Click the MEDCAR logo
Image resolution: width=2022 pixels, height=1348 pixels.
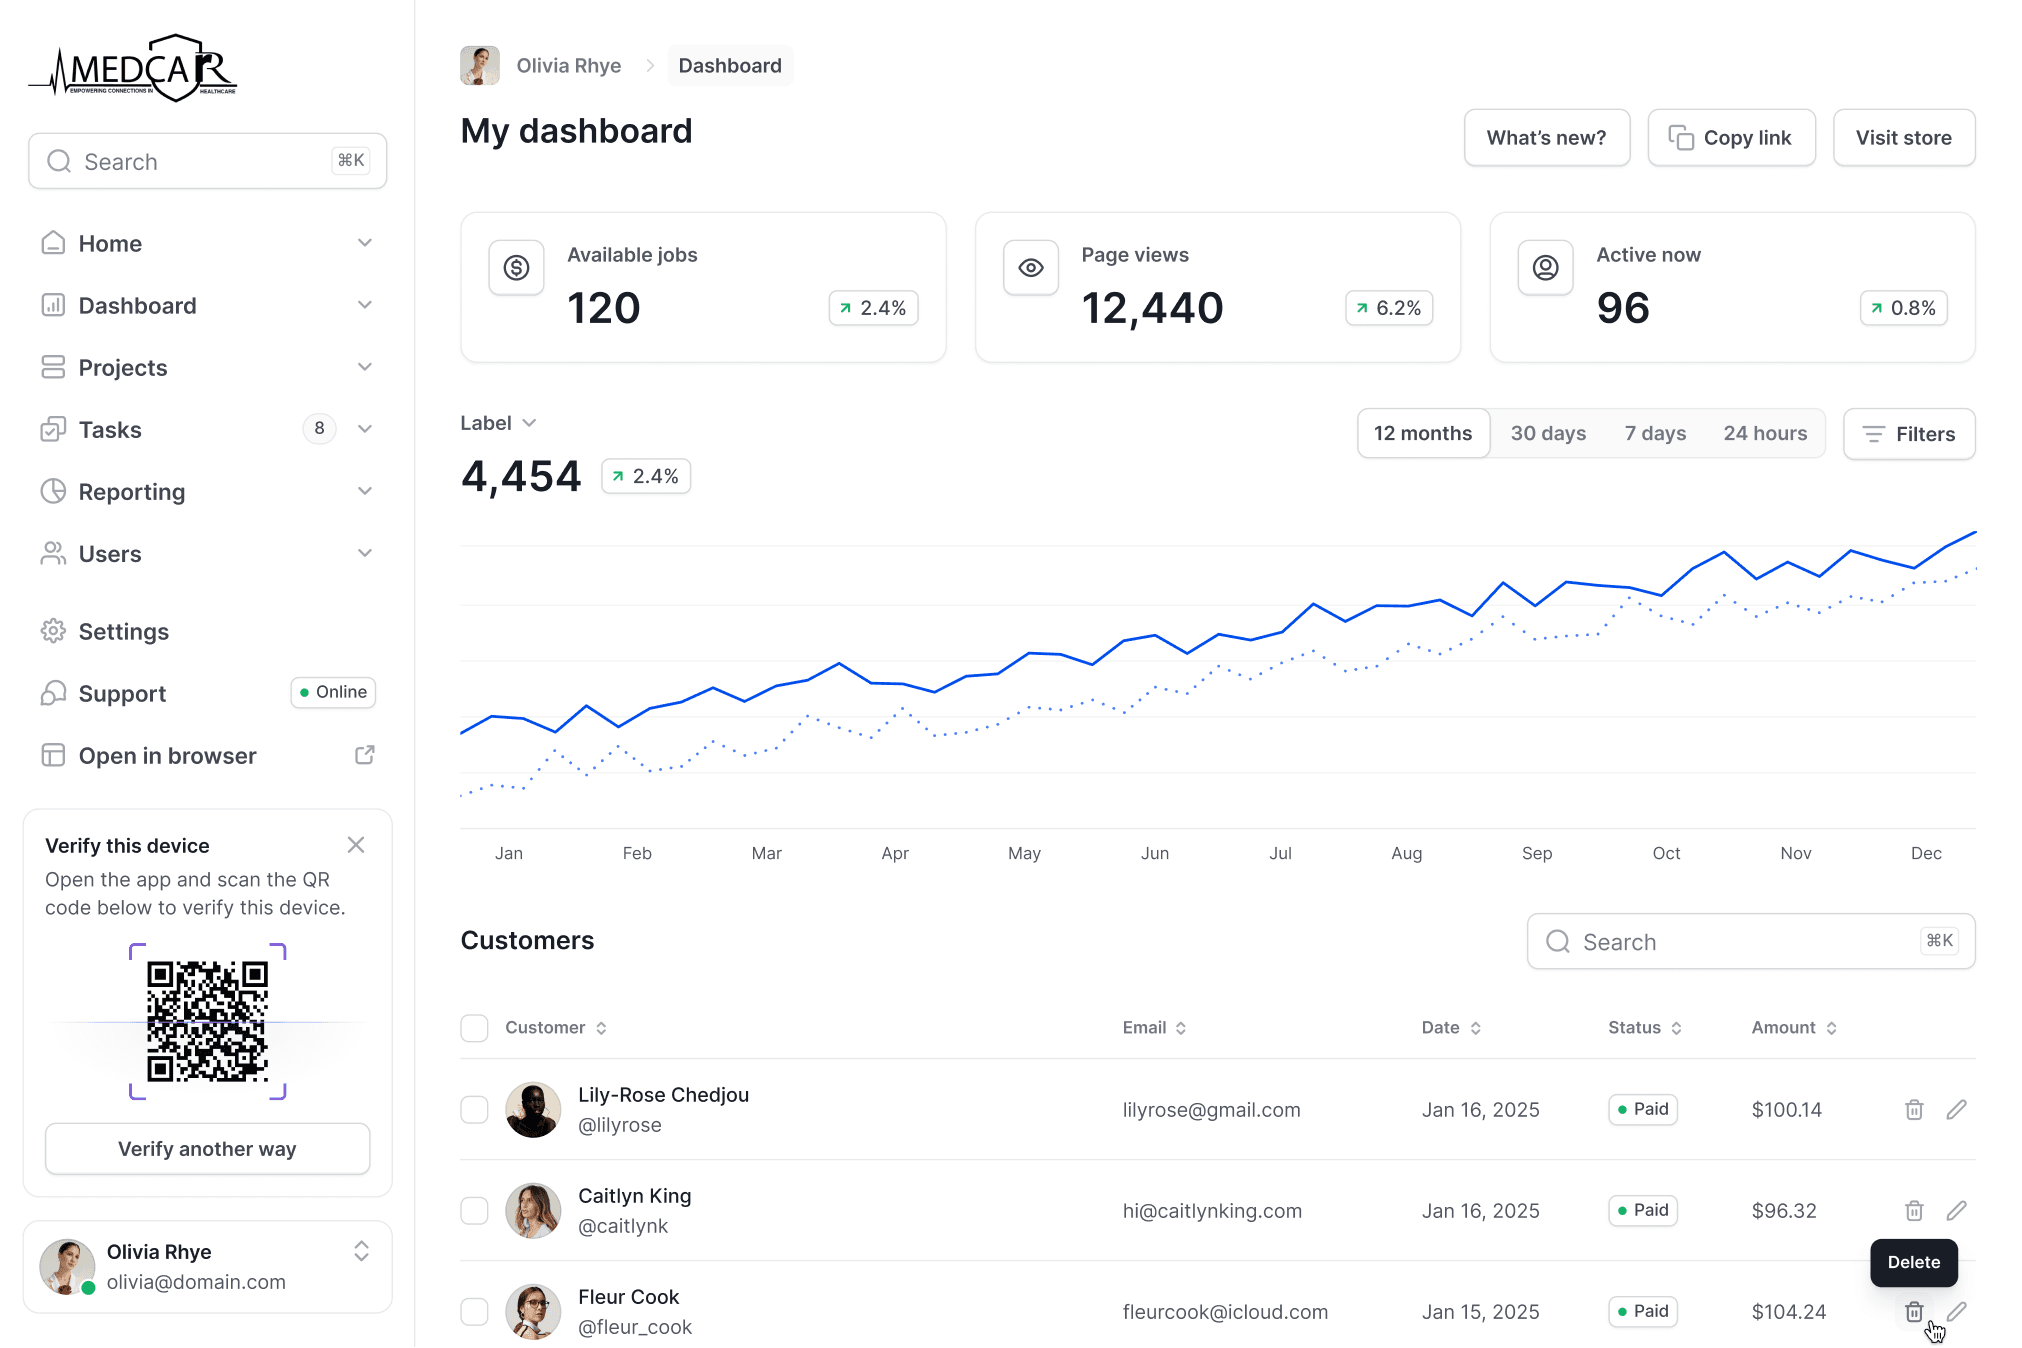pos(134,68)
